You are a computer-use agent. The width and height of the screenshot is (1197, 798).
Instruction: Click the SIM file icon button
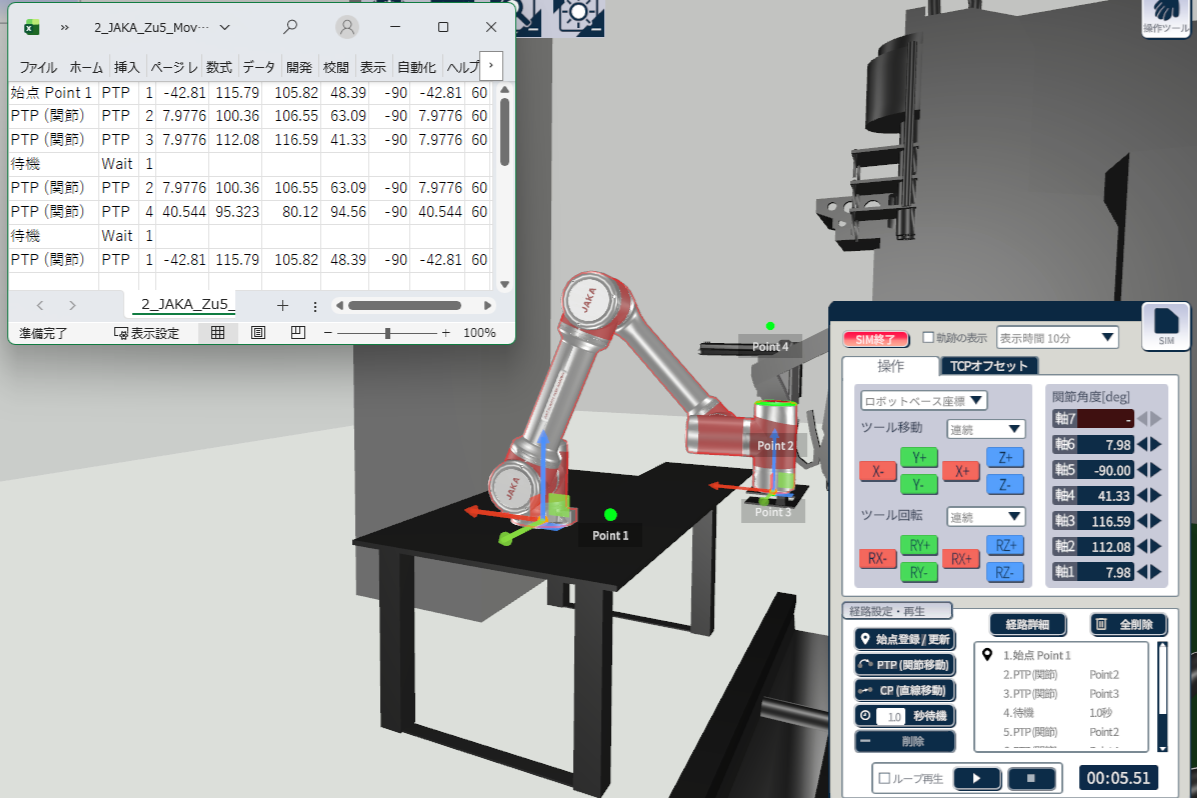1166,326
